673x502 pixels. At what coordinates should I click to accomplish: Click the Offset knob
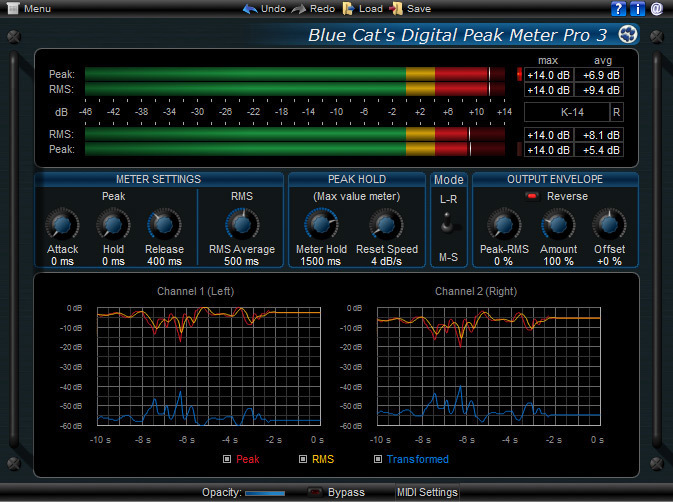coord(609,224)
